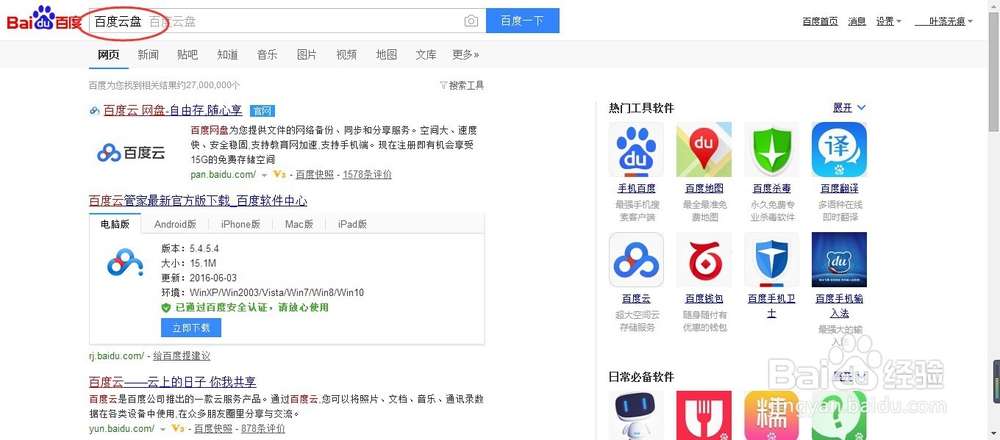This screenshot has height=440, width=1000.
Task: Open camera image search icon
Action: (471, 21)
